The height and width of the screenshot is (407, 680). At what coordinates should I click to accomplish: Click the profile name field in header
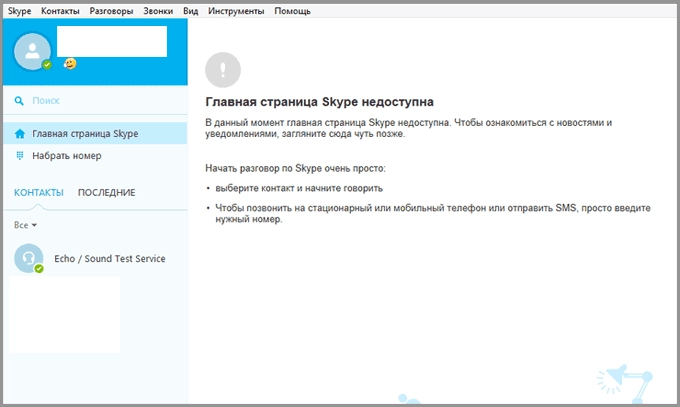tap(112, 41)
